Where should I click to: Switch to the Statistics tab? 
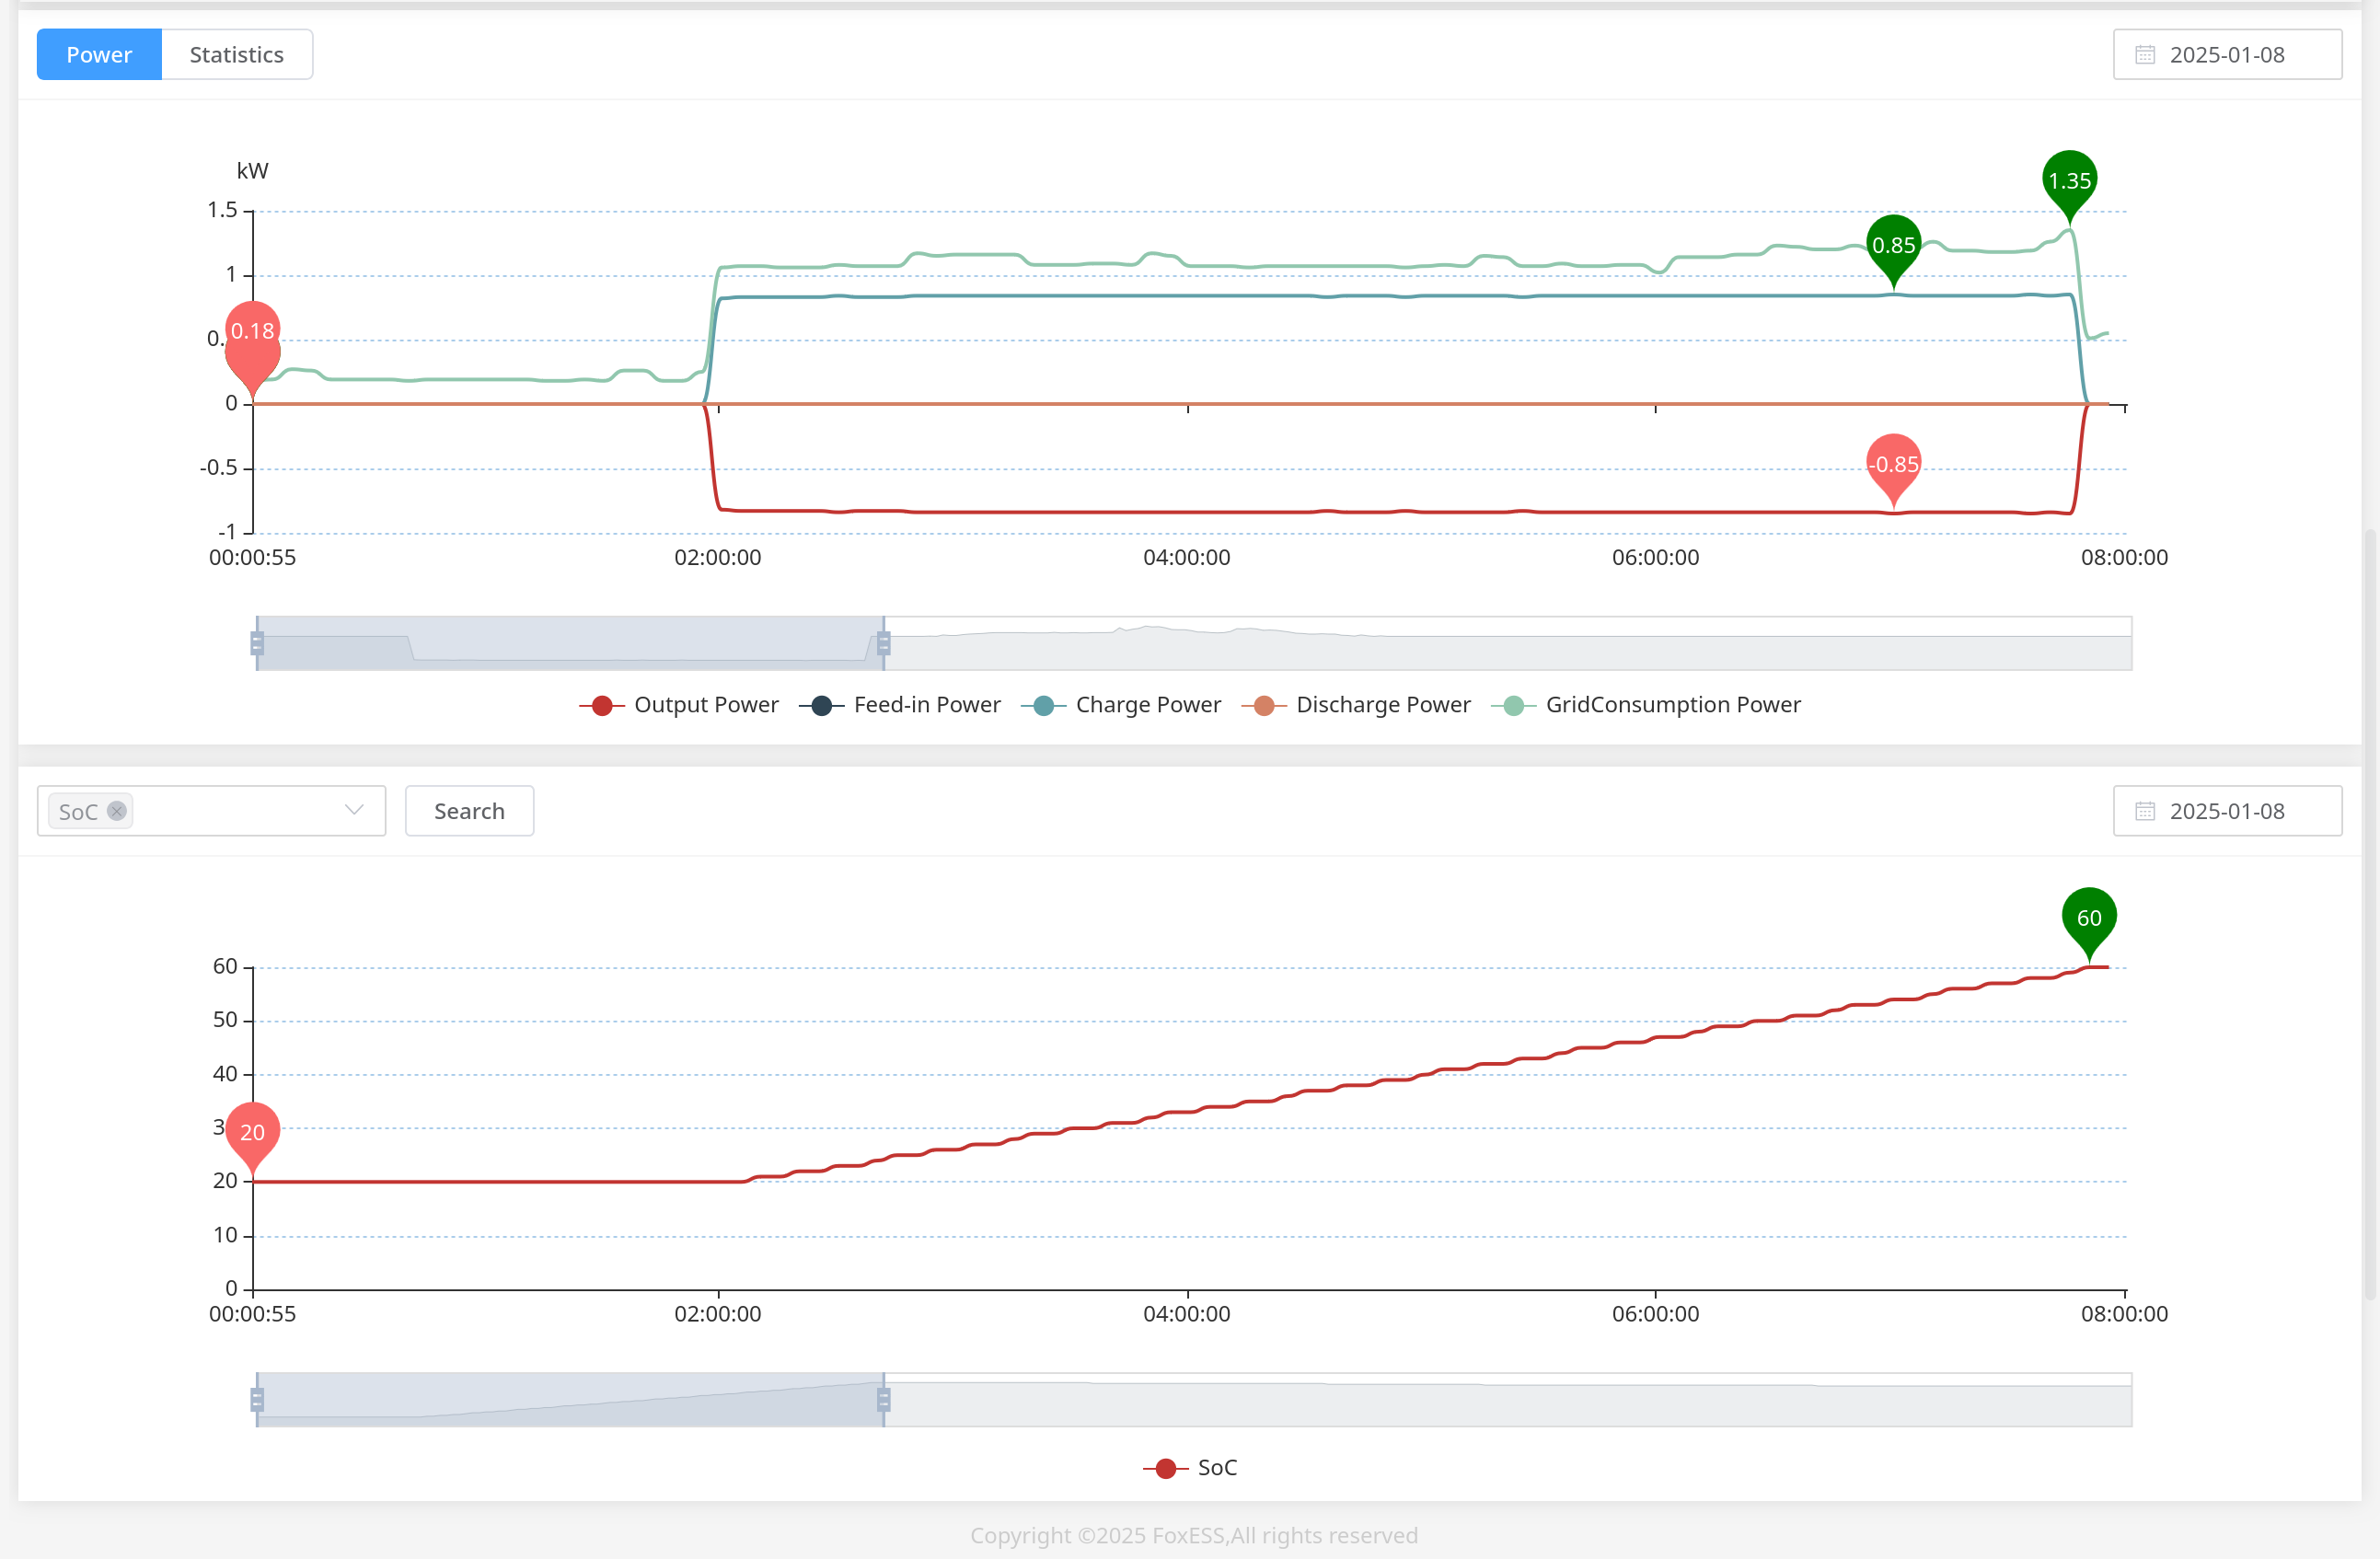[236, 55]
